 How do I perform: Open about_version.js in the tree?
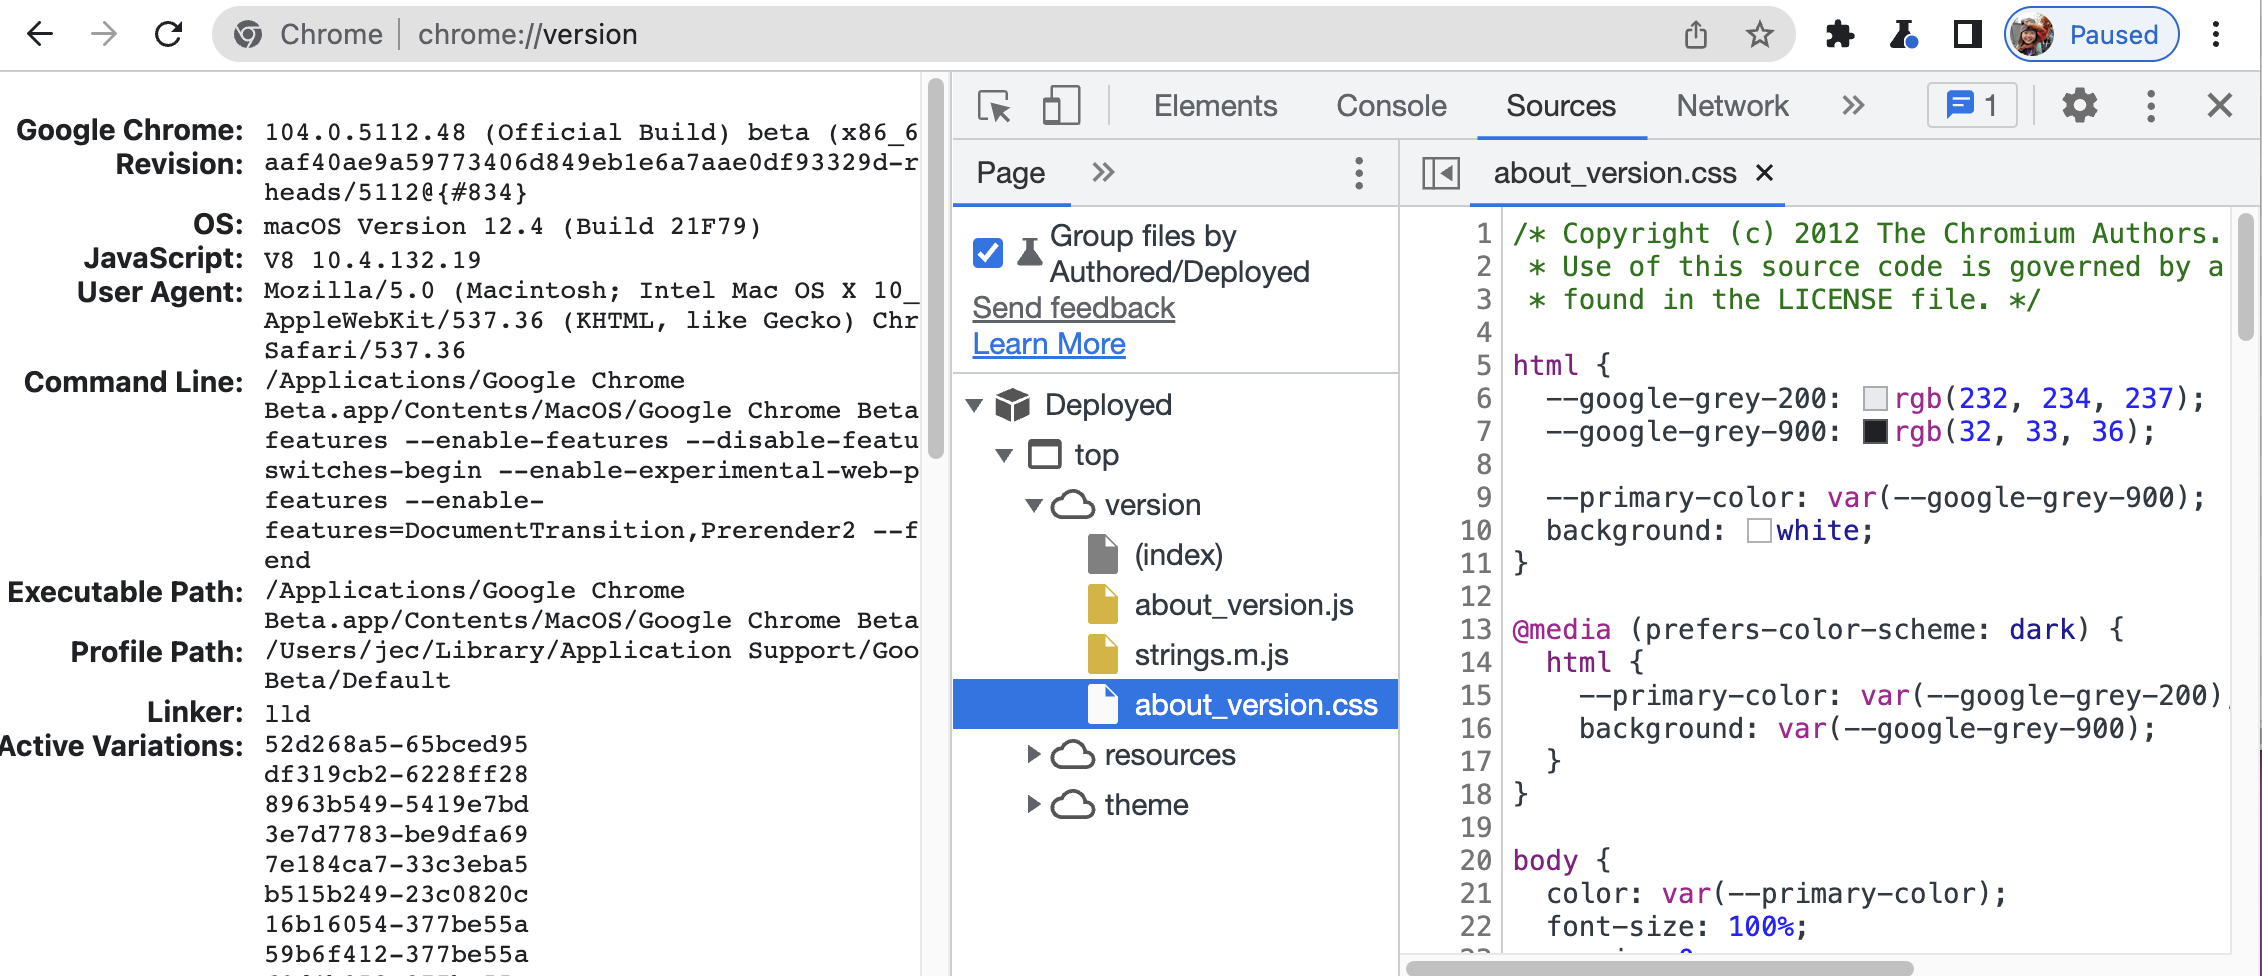point(1243,605)
